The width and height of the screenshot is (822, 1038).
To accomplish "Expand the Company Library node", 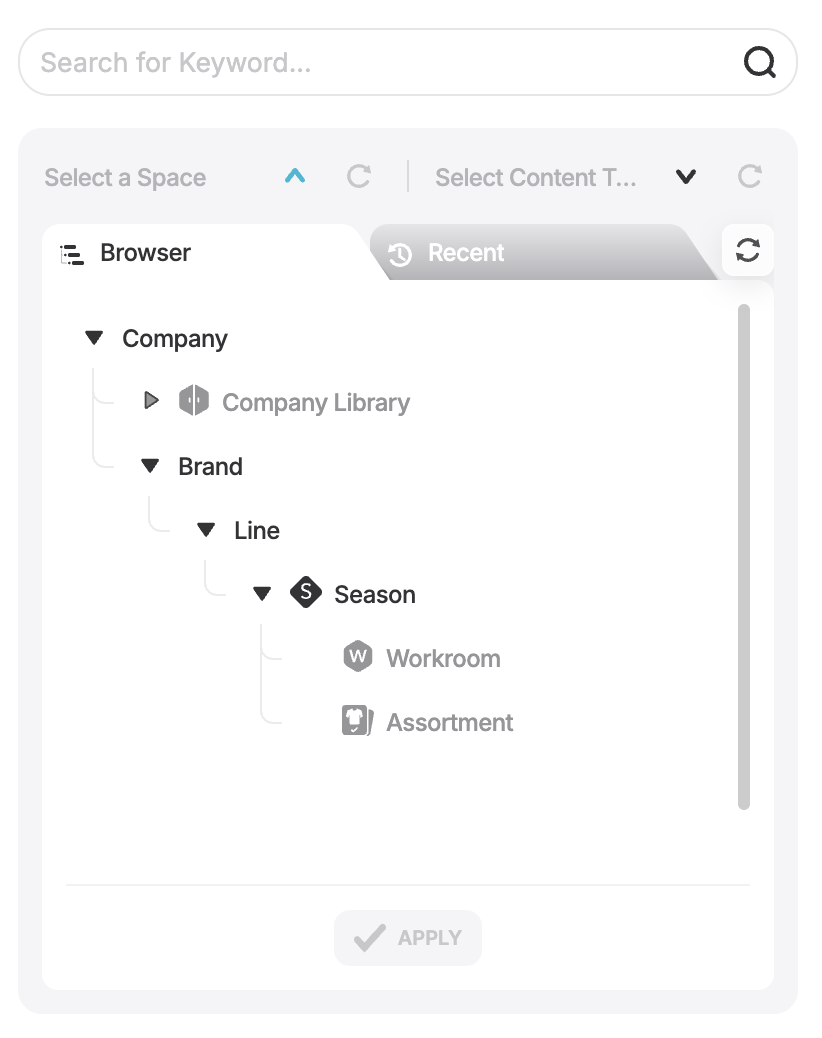I will (x=152, y=400).
